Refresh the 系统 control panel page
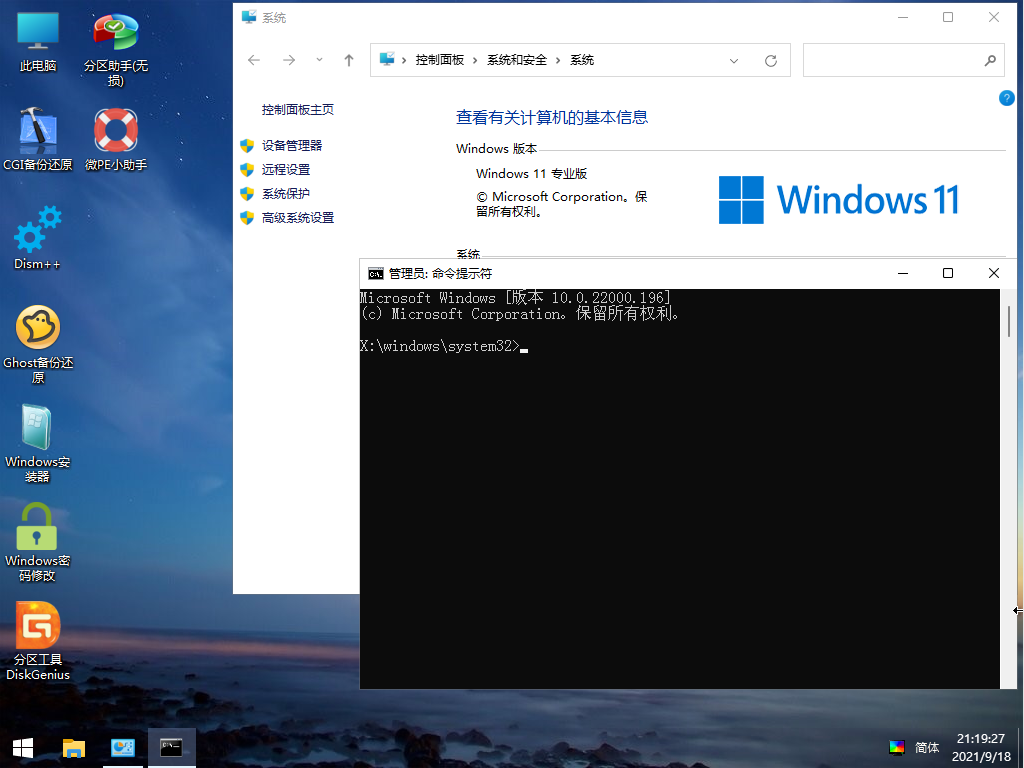This screenshot has width=1024, height=768. click(771, 61)
